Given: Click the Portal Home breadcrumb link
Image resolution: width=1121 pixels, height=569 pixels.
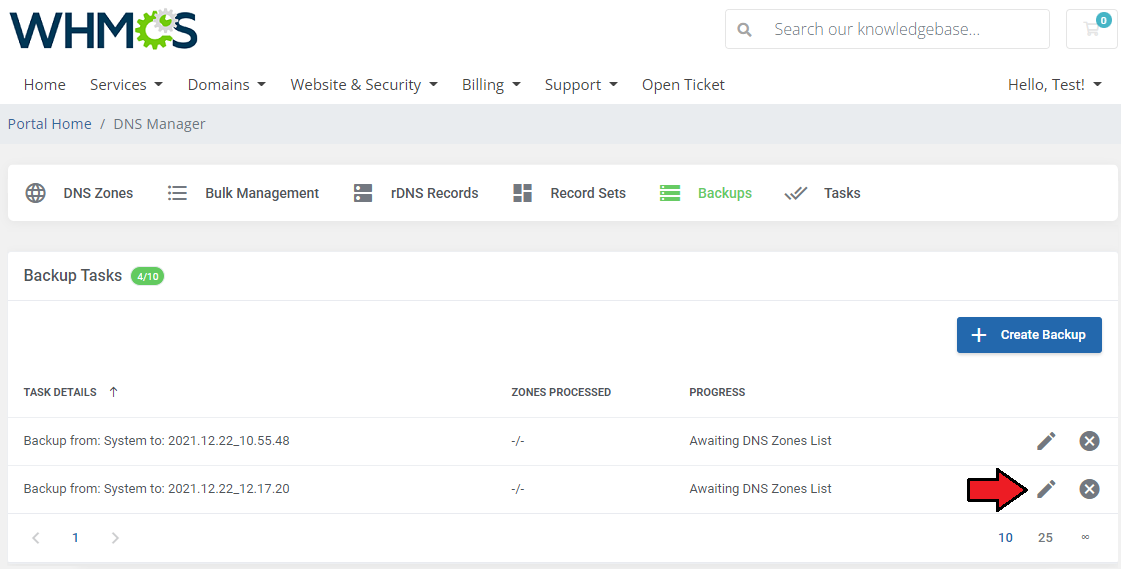Looking at the screenshot, I should click(x=49, y=124).
